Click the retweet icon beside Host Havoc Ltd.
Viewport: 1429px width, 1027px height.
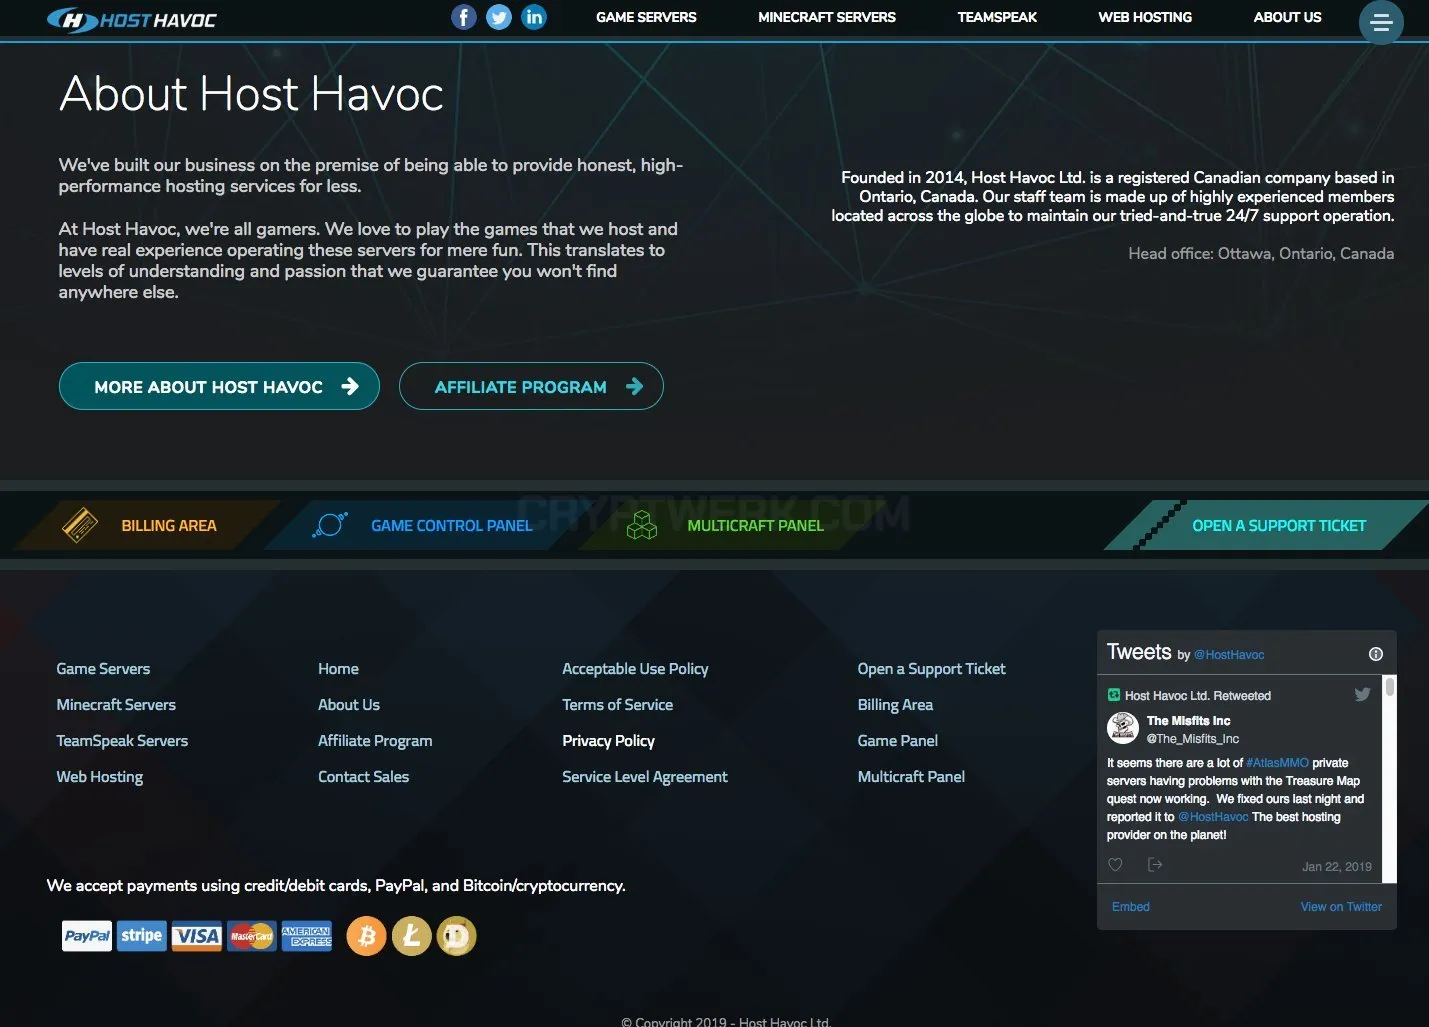click(1114, 695)
